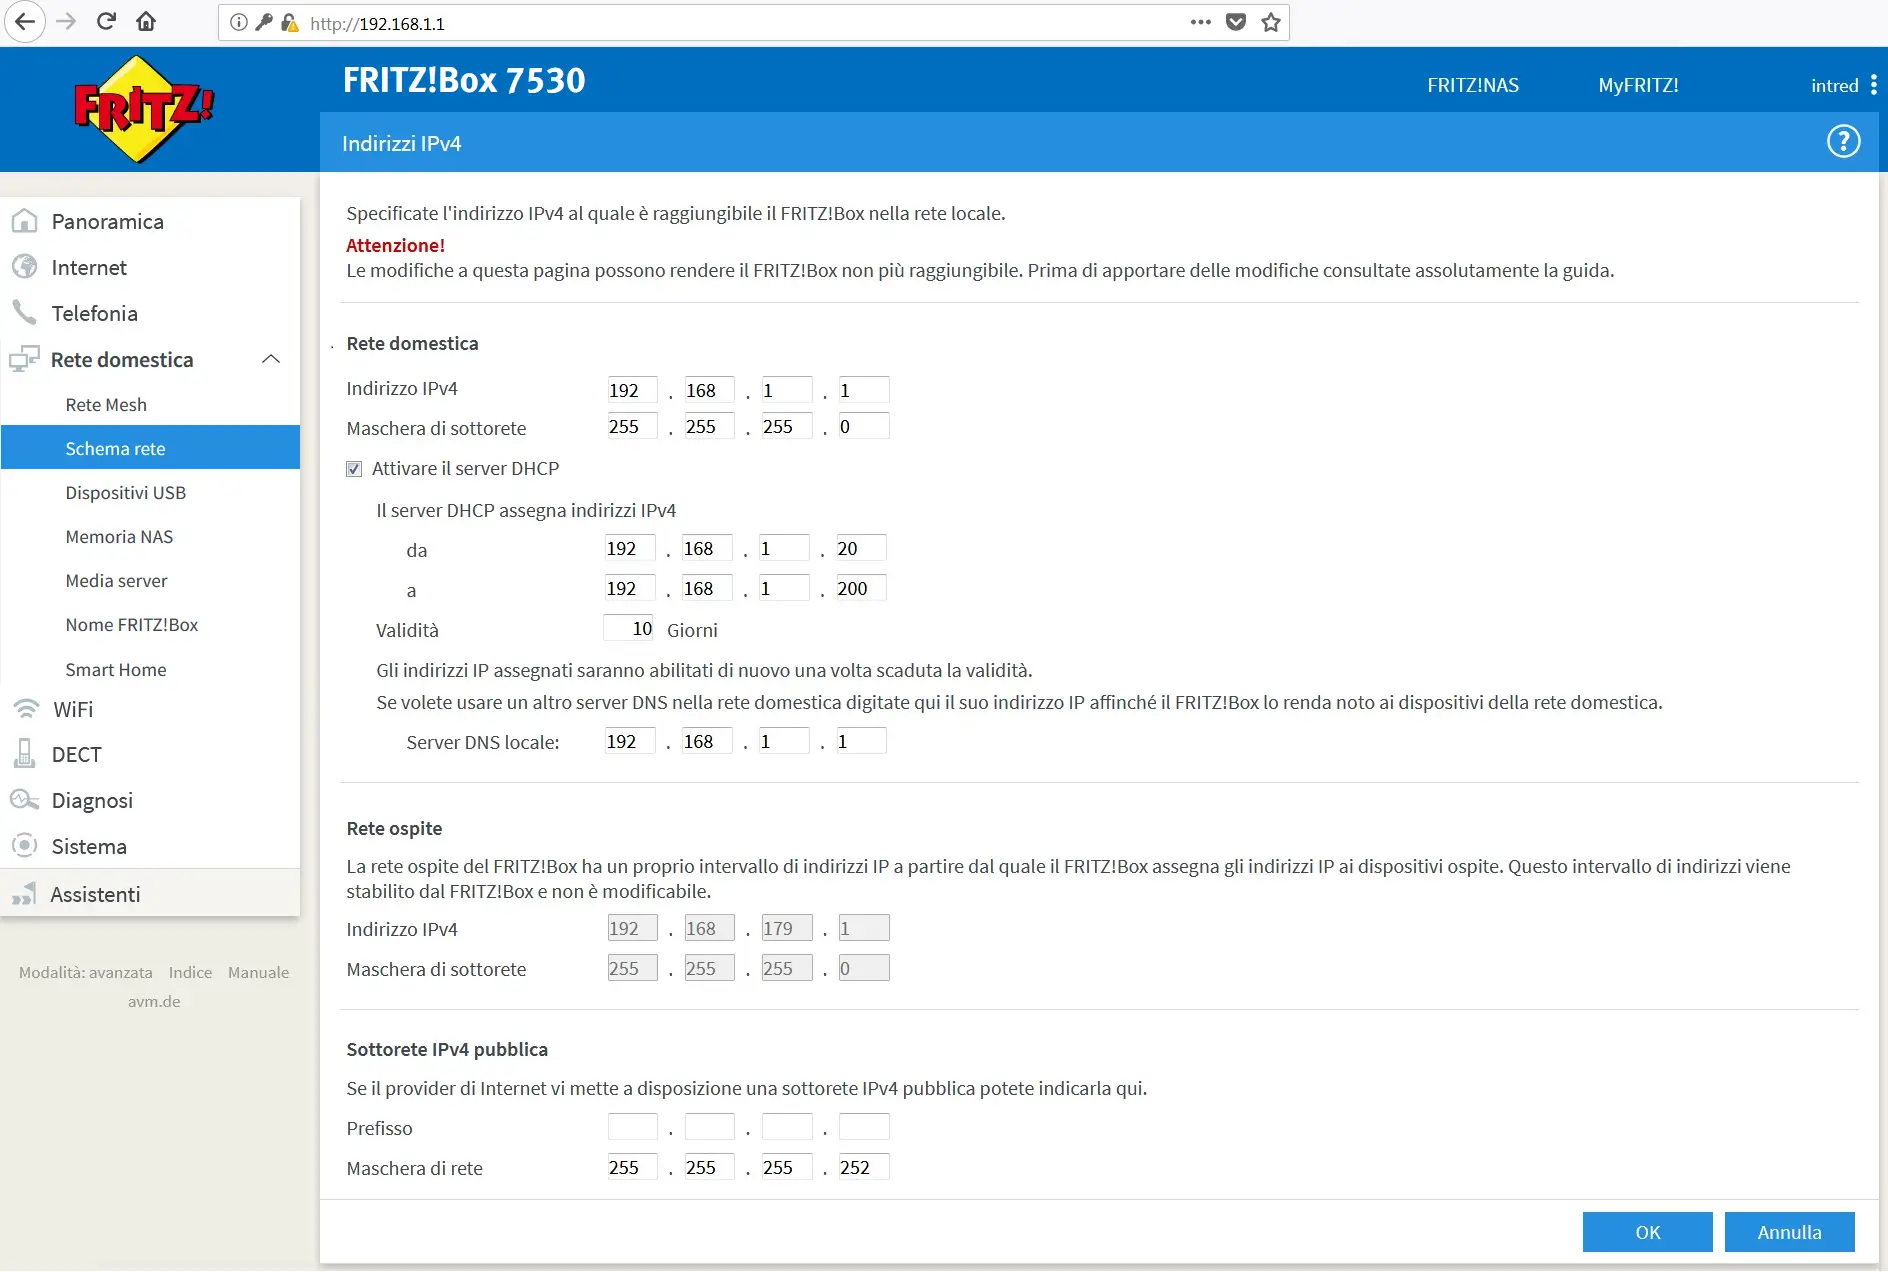Edit Maschera di rete last octet showing 252

click(x=864, y=1167)
